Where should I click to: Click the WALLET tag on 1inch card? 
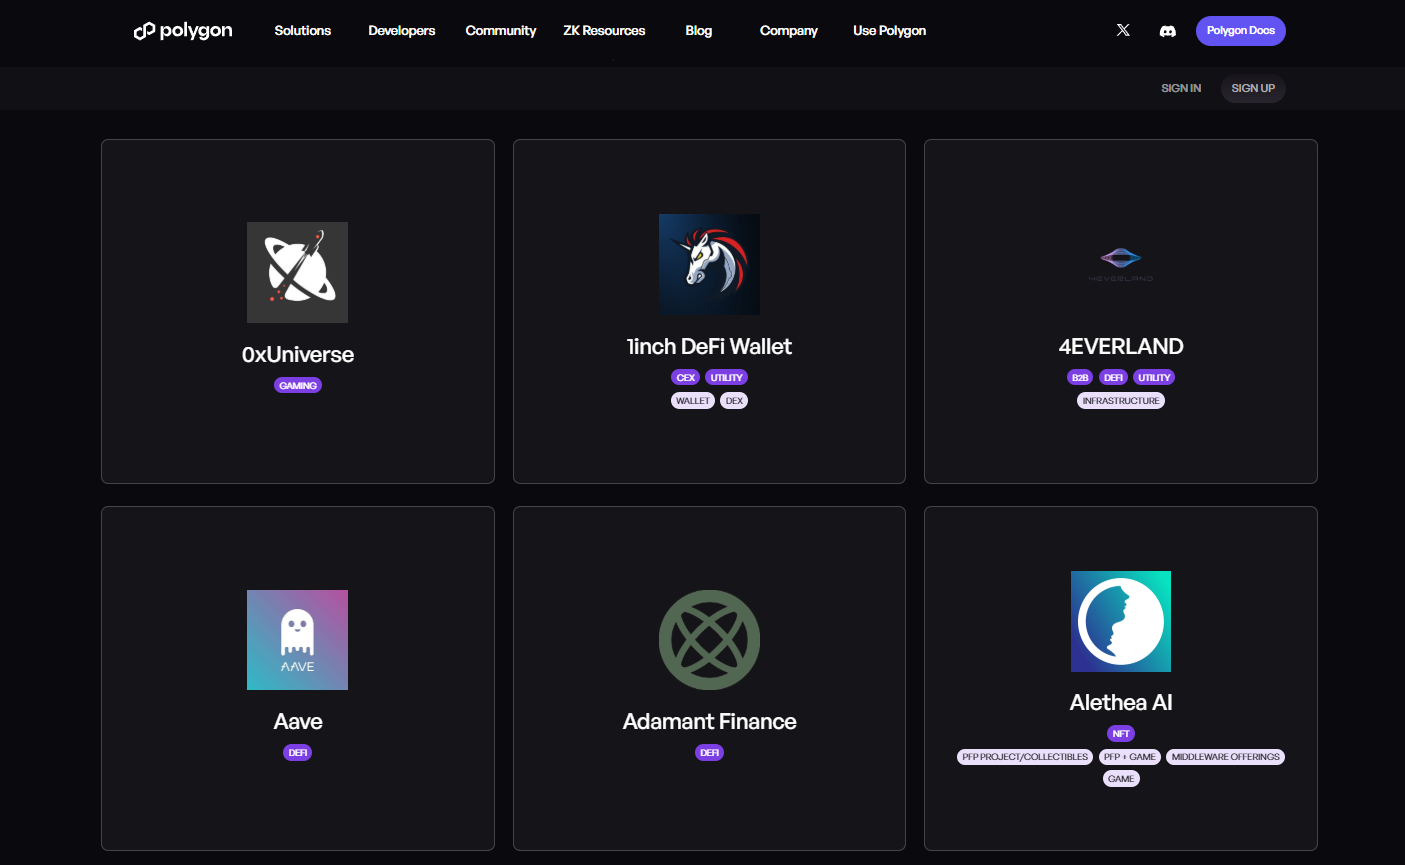(x=693, y=400)
